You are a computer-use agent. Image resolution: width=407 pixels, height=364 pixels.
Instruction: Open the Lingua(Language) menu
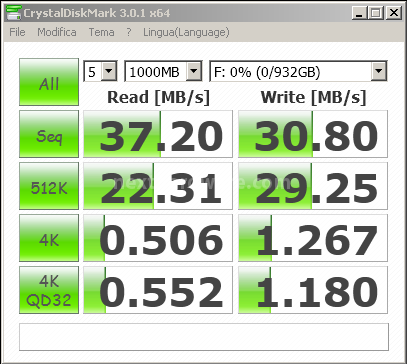pyautogui.click(x=186, y=32)
